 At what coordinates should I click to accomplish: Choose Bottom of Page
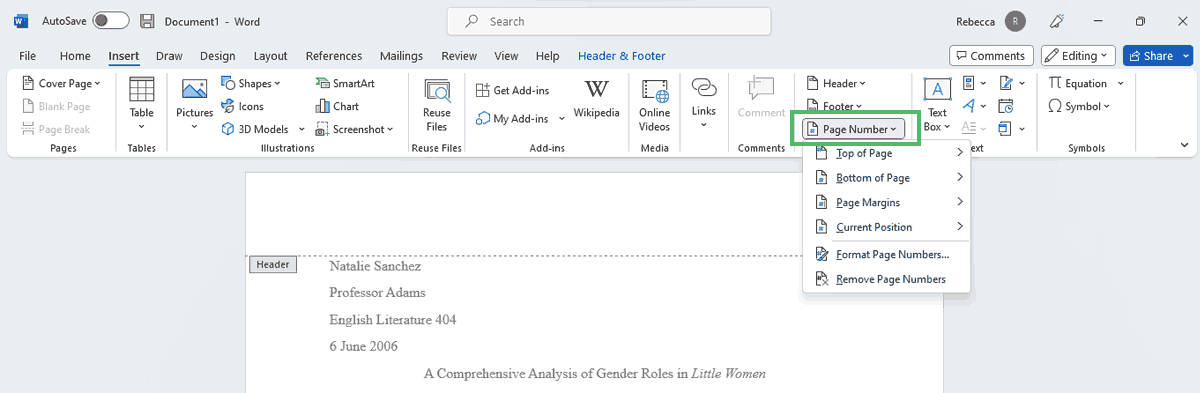pos(886,178)
